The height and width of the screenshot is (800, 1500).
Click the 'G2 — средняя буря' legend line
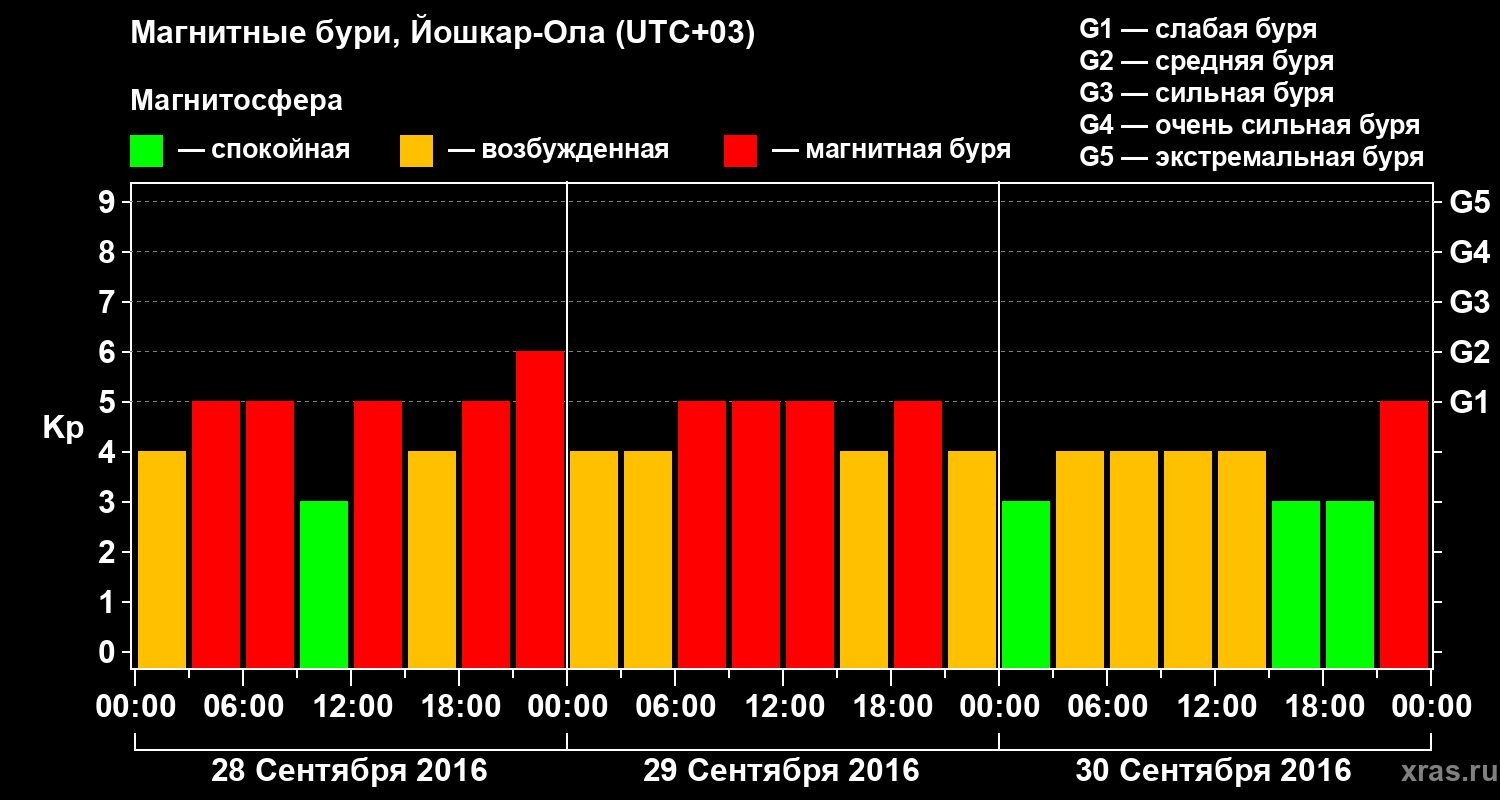click(1206, 61)
